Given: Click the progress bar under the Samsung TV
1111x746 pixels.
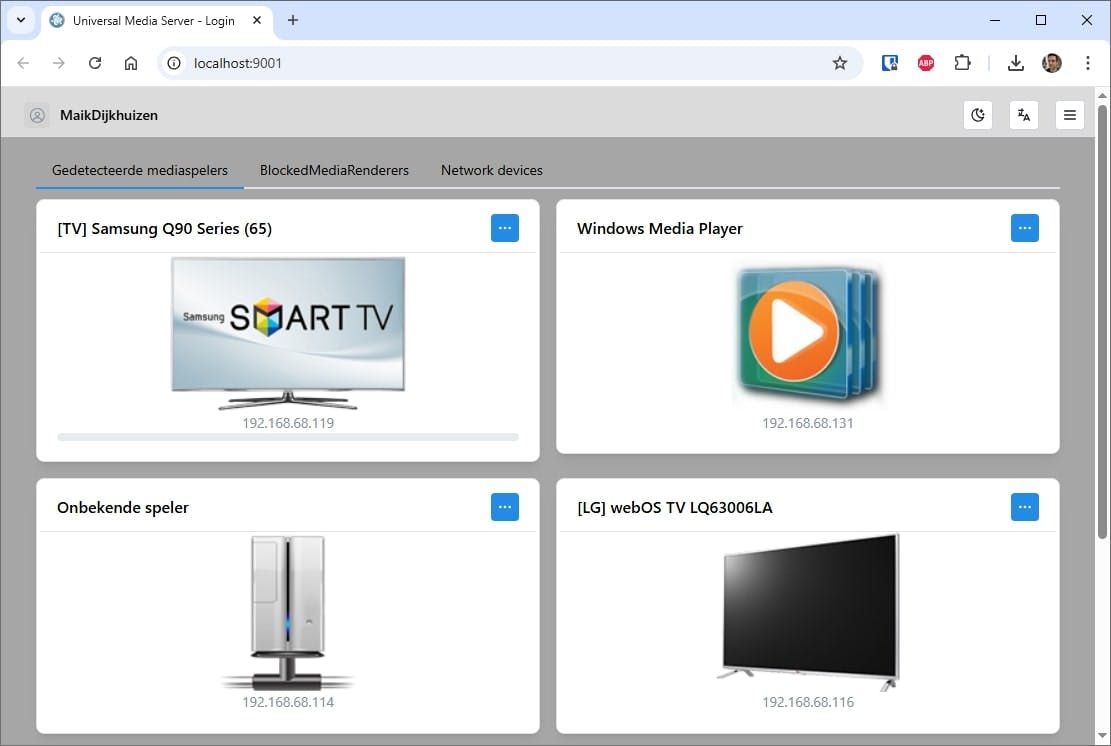Looking at the screenshot, I should (x=287, y=437).
